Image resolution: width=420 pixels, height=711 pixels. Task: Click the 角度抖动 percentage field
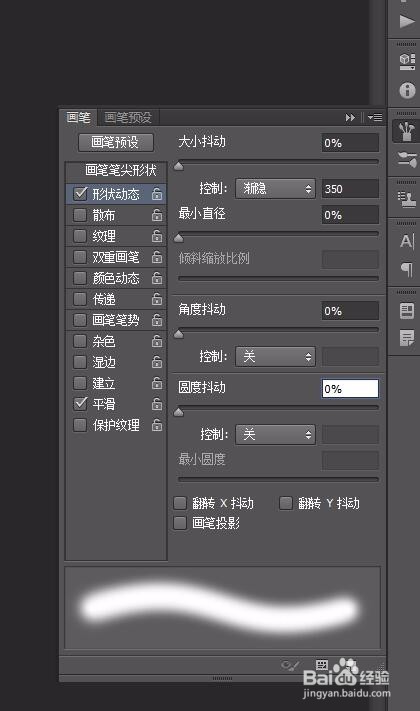pos(350,311)
